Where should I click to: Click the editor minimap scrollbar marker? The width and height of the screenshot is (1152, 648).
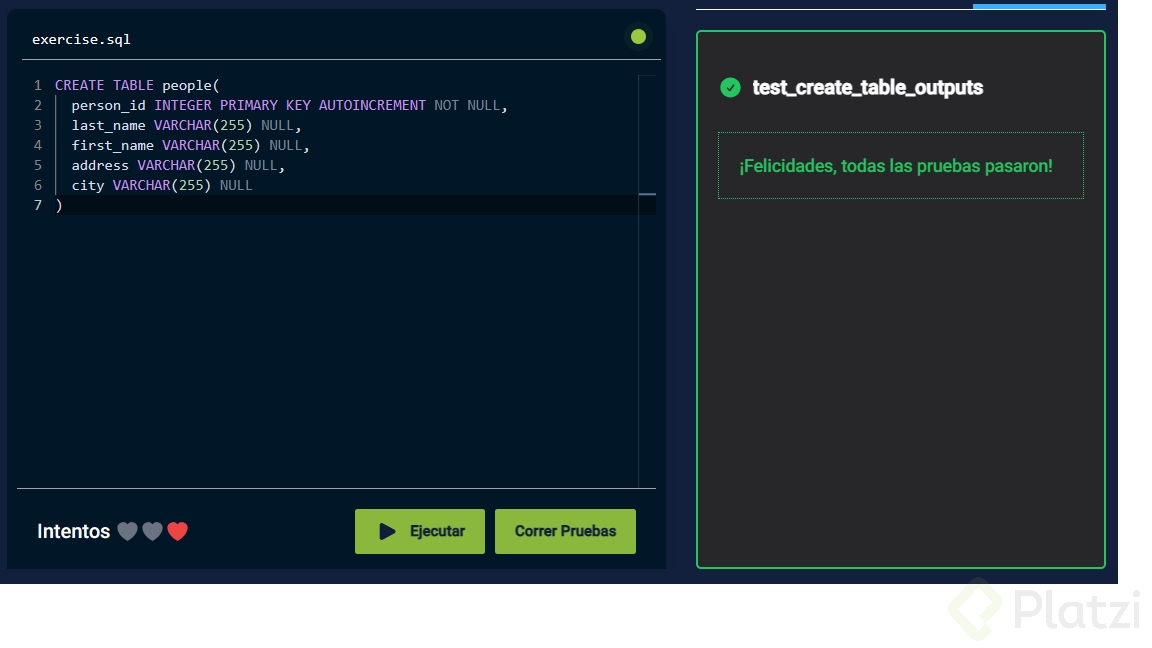647,194
